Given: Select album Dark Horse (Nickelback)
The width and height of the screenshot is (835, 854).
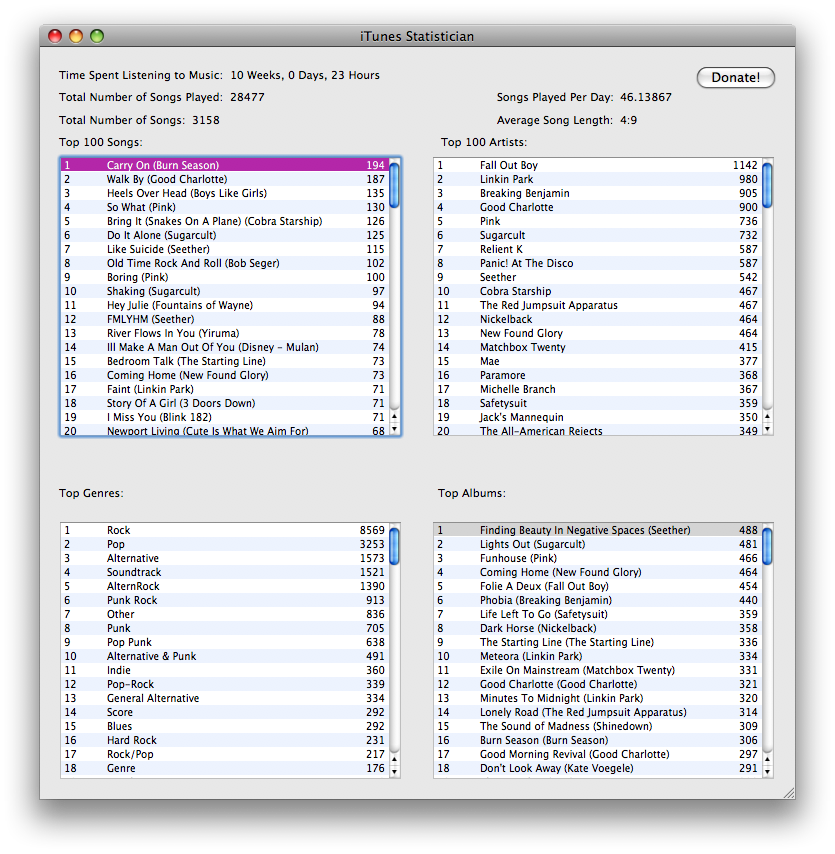Looking at the screenshot, I should coord(598,629).
